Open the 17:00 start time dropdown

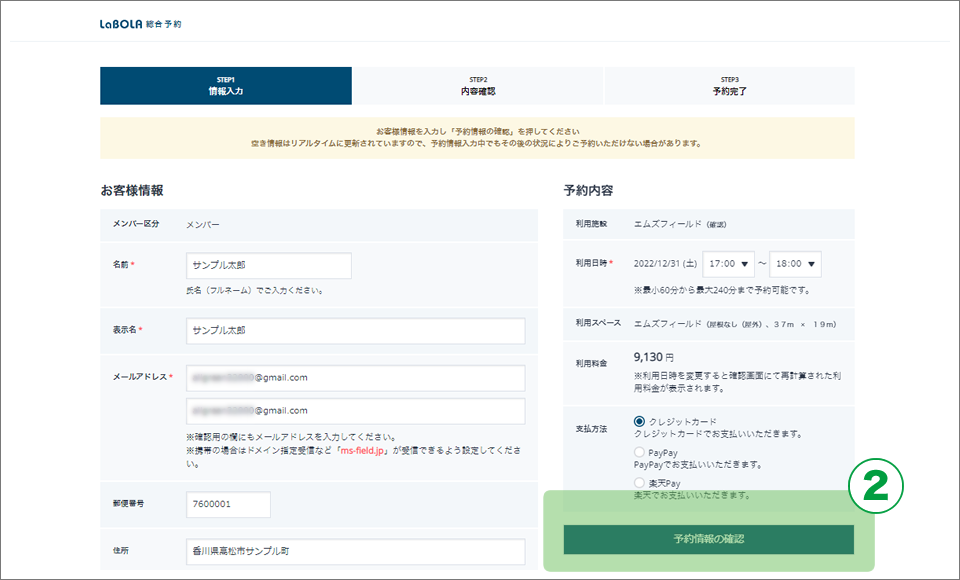point(730,264)
